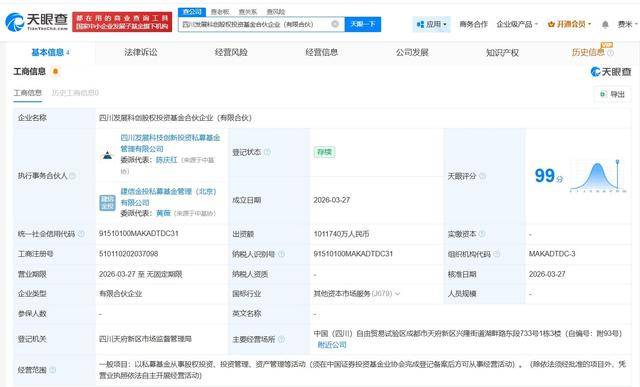Click the info icon next to 实缴资本
640x387 pixels.
[x=482, y=234]
